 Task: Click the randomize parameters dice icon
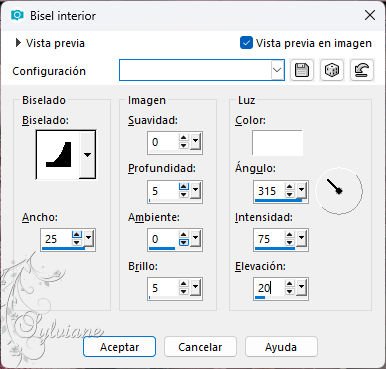(332, 70)
